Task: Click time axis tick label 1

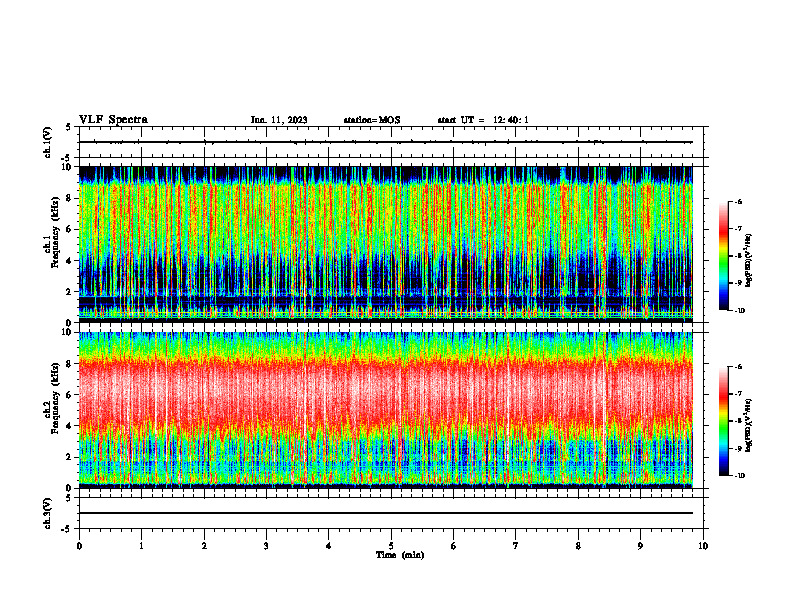Action: pyautogui.click(x=141, y=546)
